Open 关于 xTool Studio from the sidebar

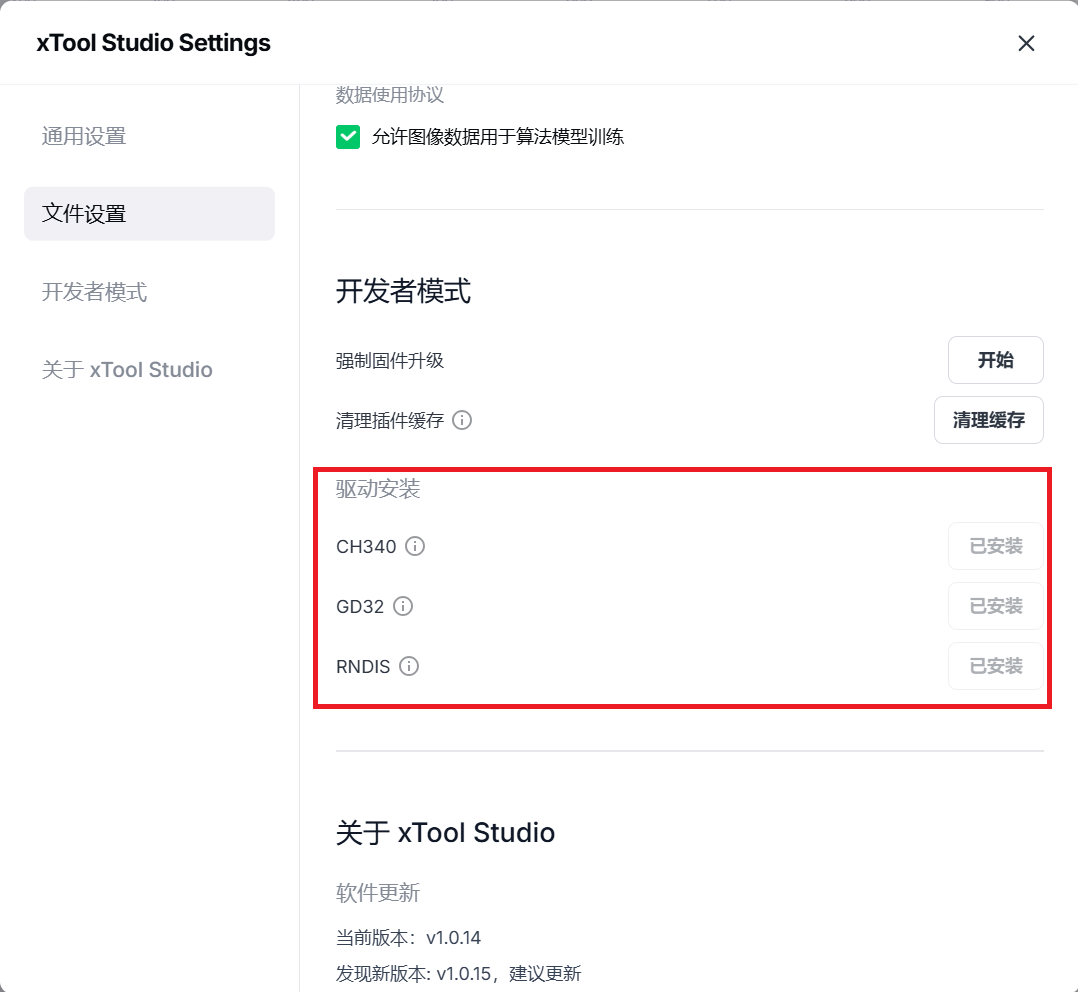[127, 370]
